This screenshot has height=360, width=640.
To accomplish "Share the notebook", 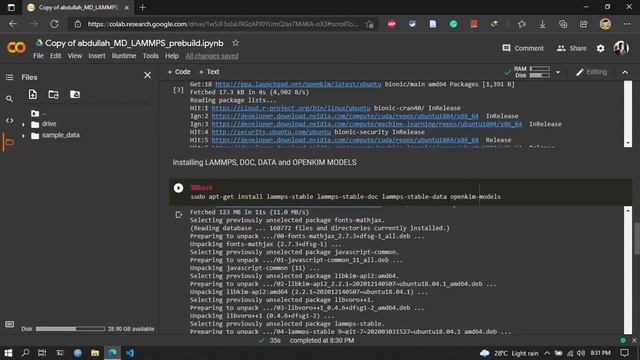I will click(571, 48).
